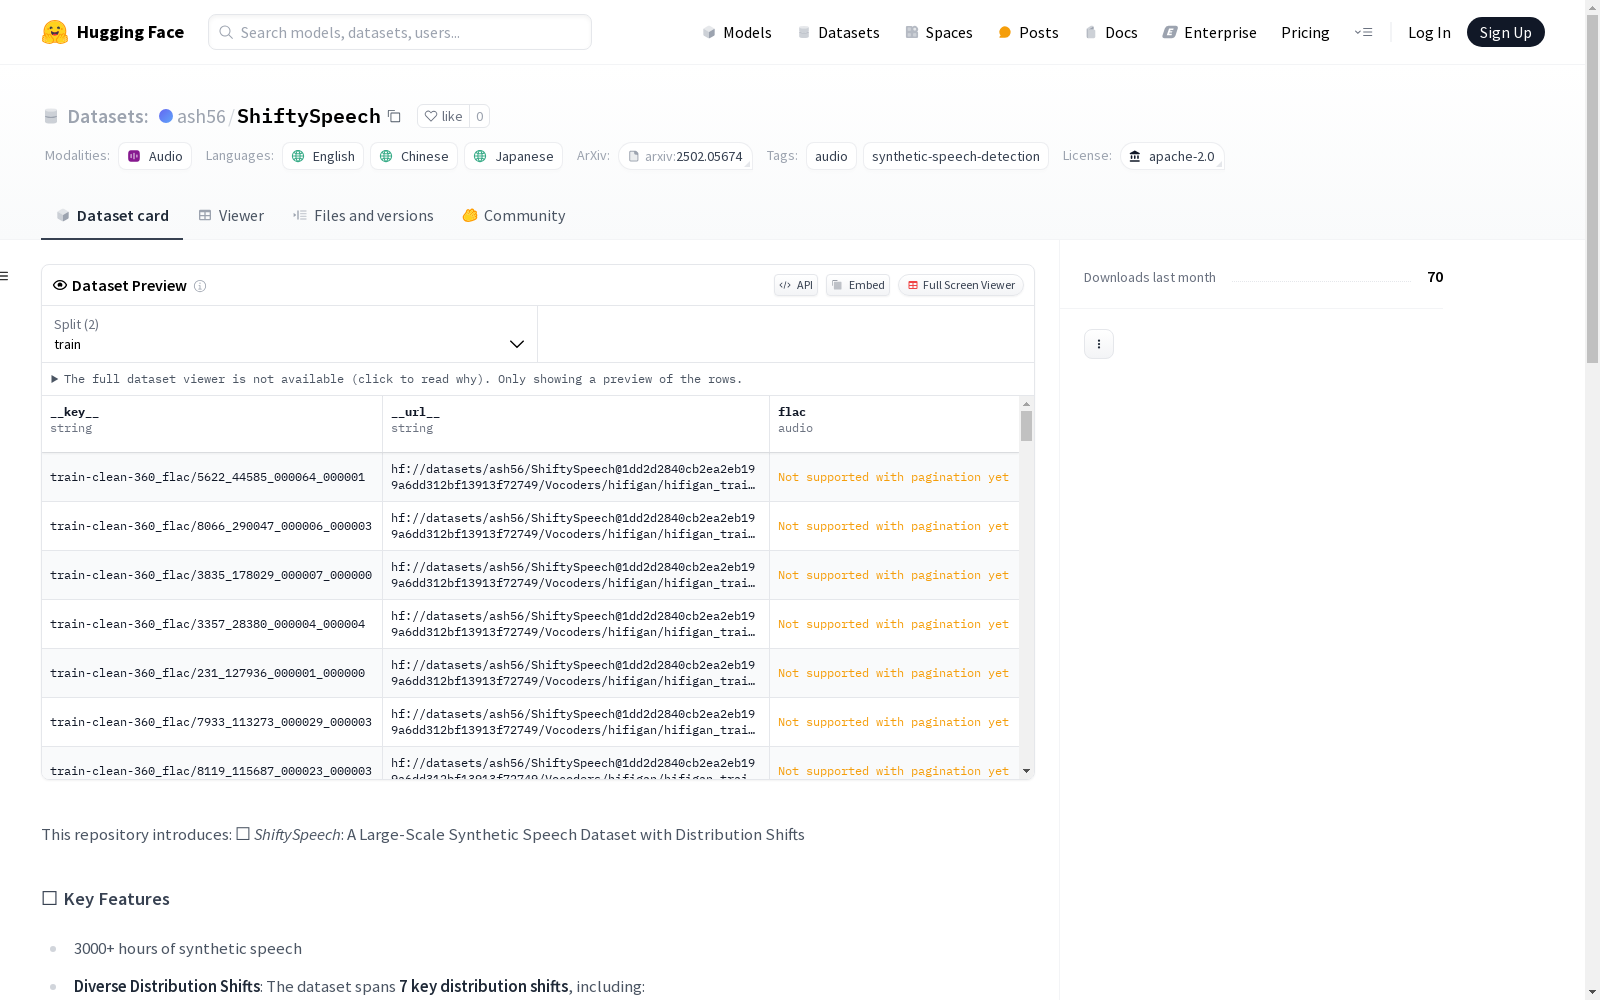
Task: Click the preview table scrollbar thumb
Action: [1026, 426]
